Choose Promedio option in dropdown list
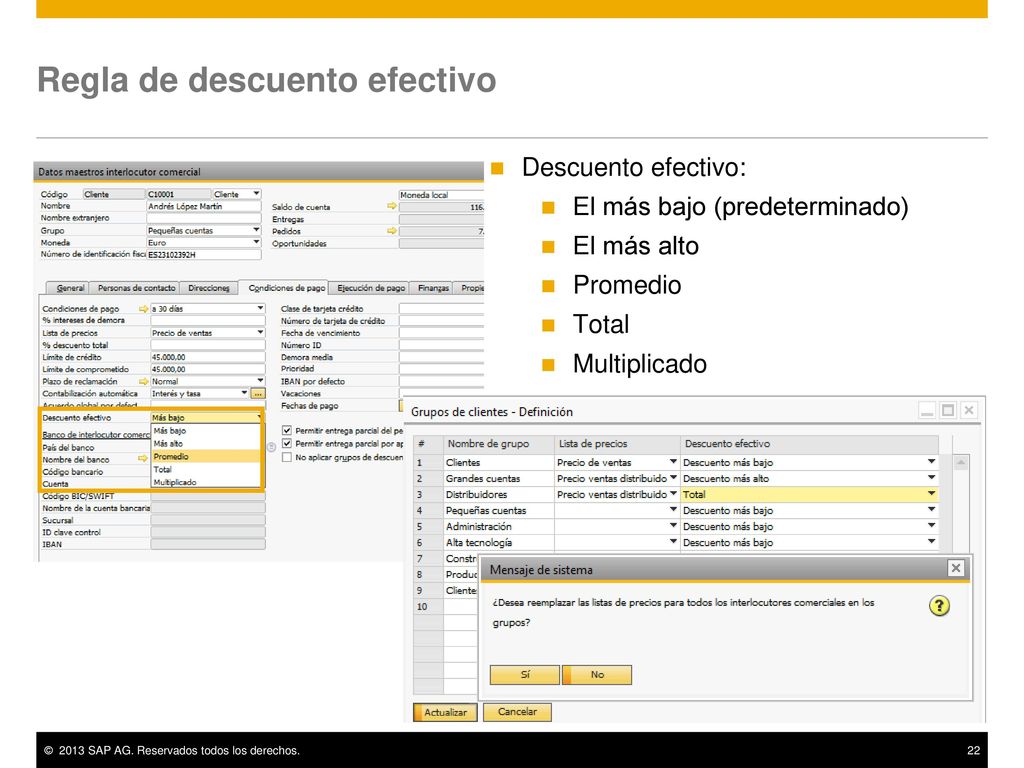This screenshot has height=768, width=1024. click(206, 456)
